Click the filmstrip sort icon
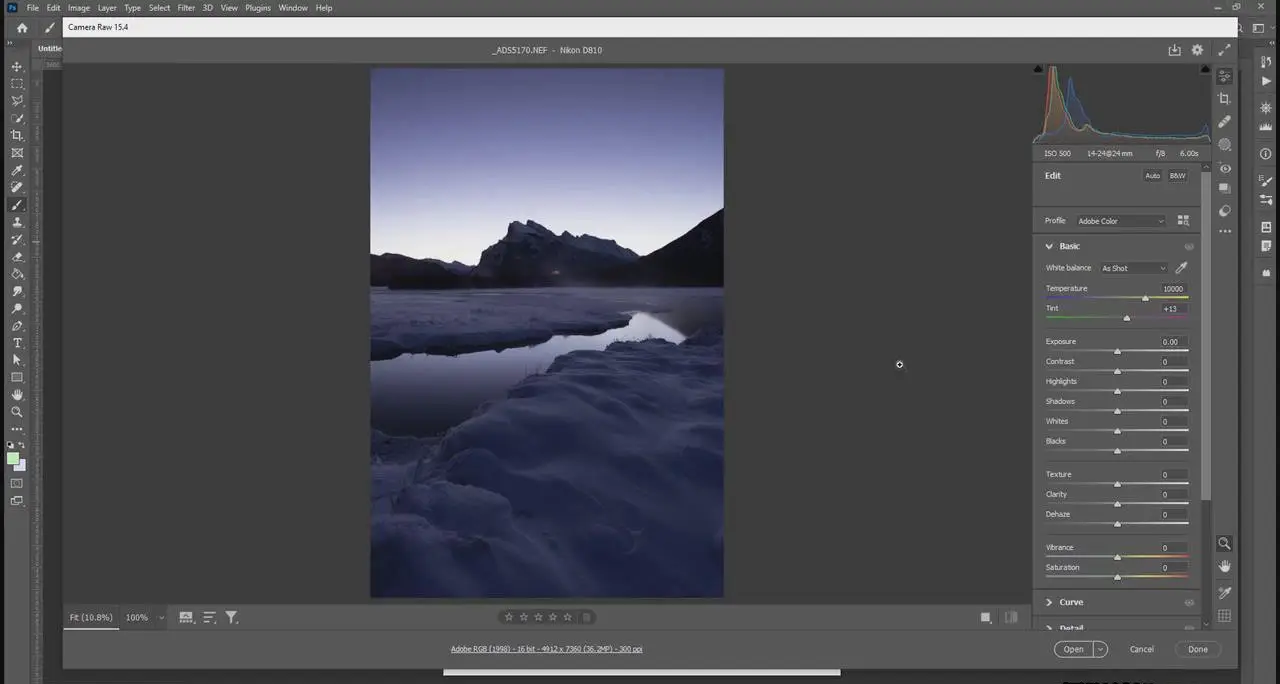This screenshot has height=684, width=1280. 209,618
